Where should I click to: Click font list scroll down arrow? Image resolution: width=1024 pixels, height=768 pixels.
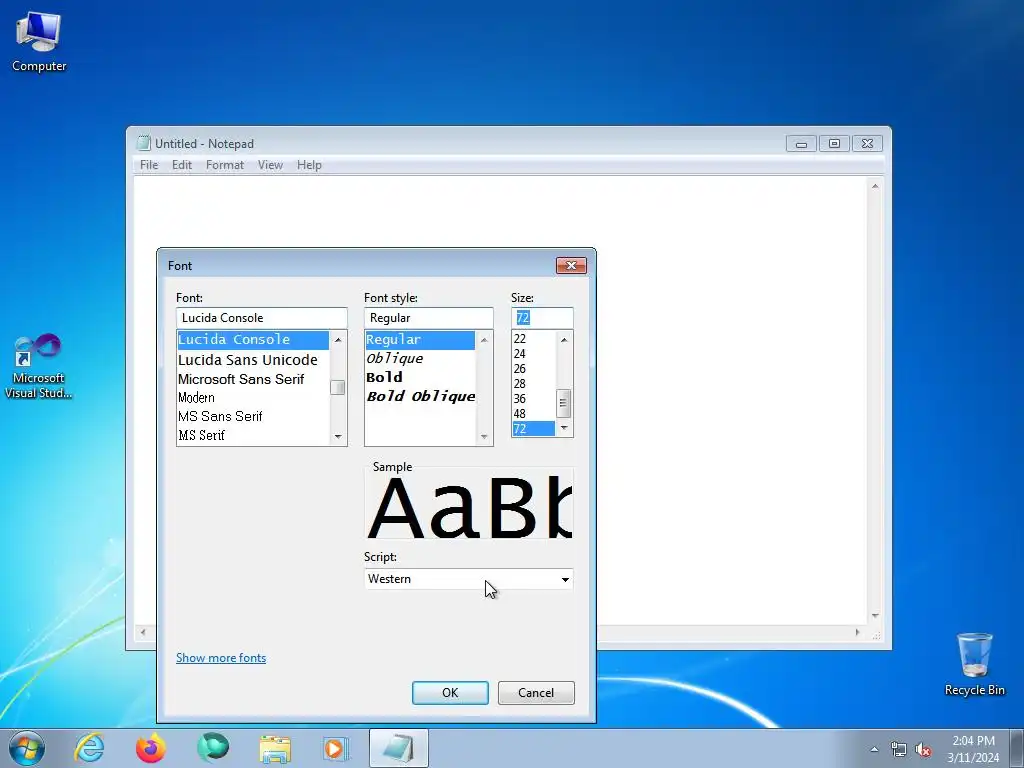(x=338, y=436)
